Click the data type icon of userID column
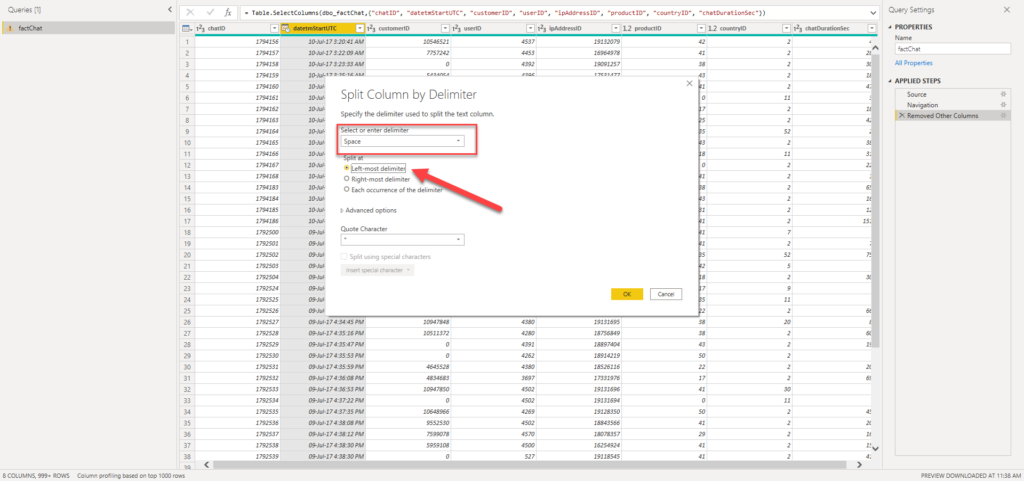Screen dimensions: 1024x481 click(456, 28)
